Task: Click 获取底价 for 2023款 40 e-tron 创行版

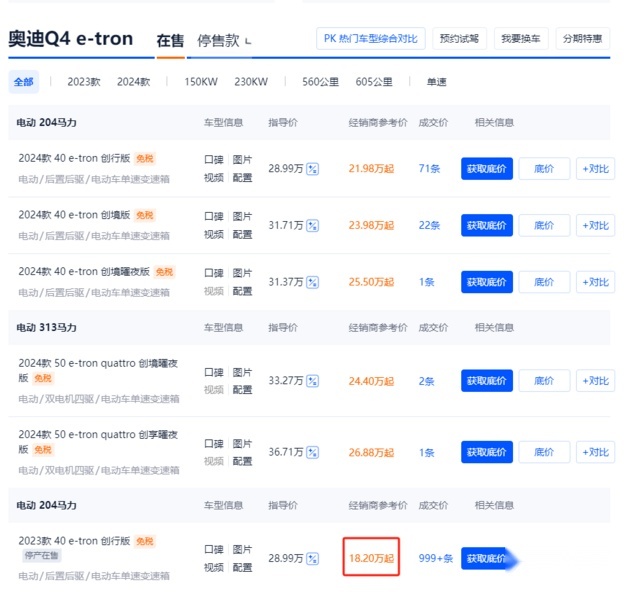Action: 487,559
